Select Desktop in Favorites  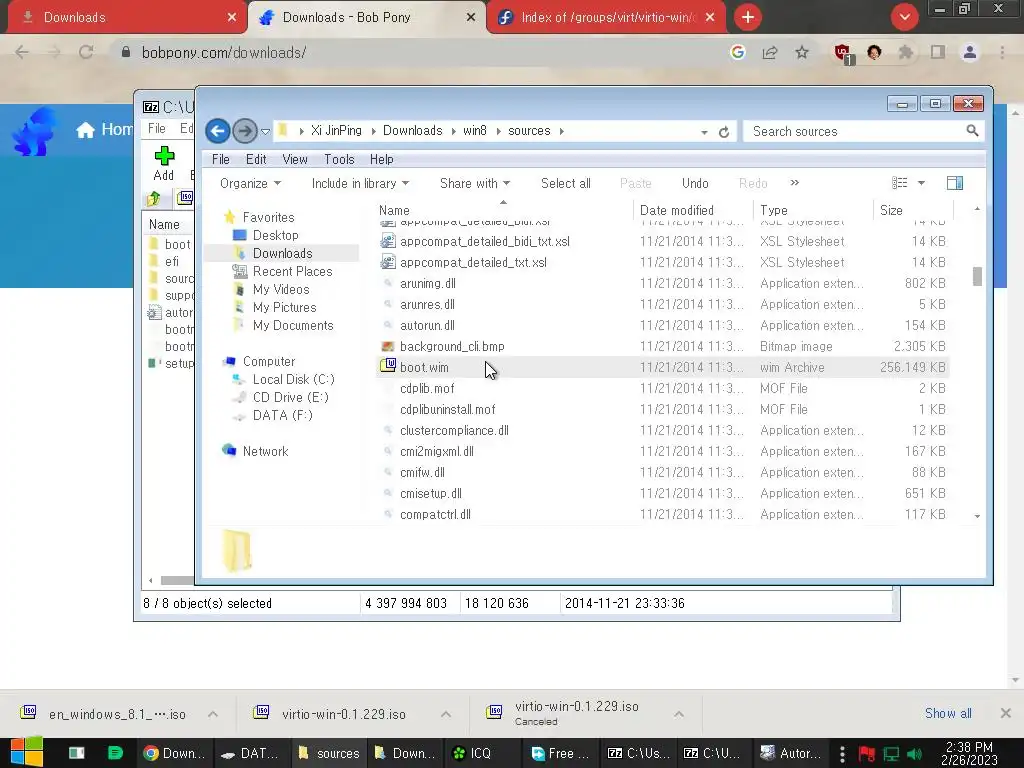[275, 235]
